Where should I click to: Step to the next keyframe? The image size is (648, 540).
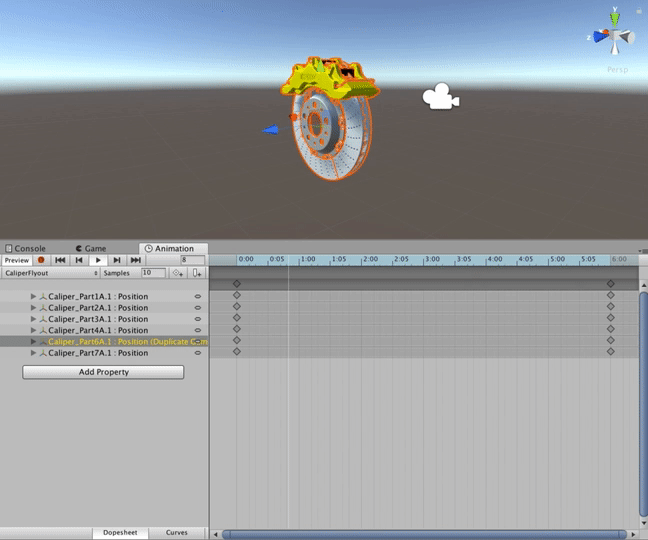click(x=117, y=260)
